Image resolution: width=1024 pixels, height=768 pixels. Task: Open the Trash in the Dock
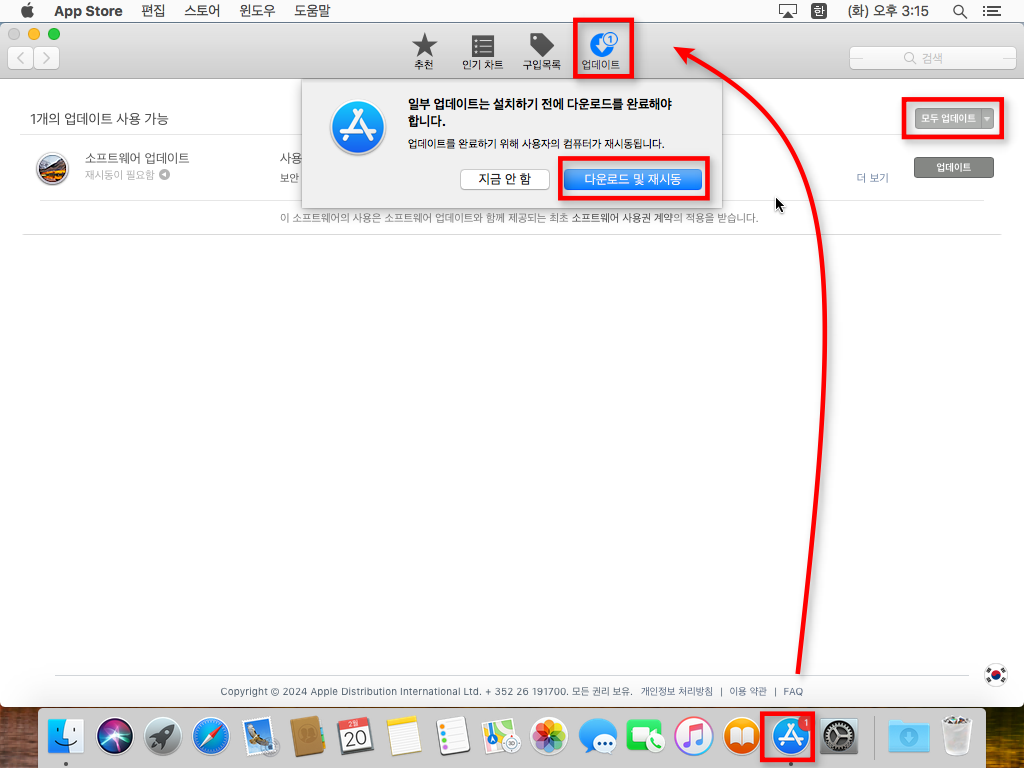click(x=957, y=736)
